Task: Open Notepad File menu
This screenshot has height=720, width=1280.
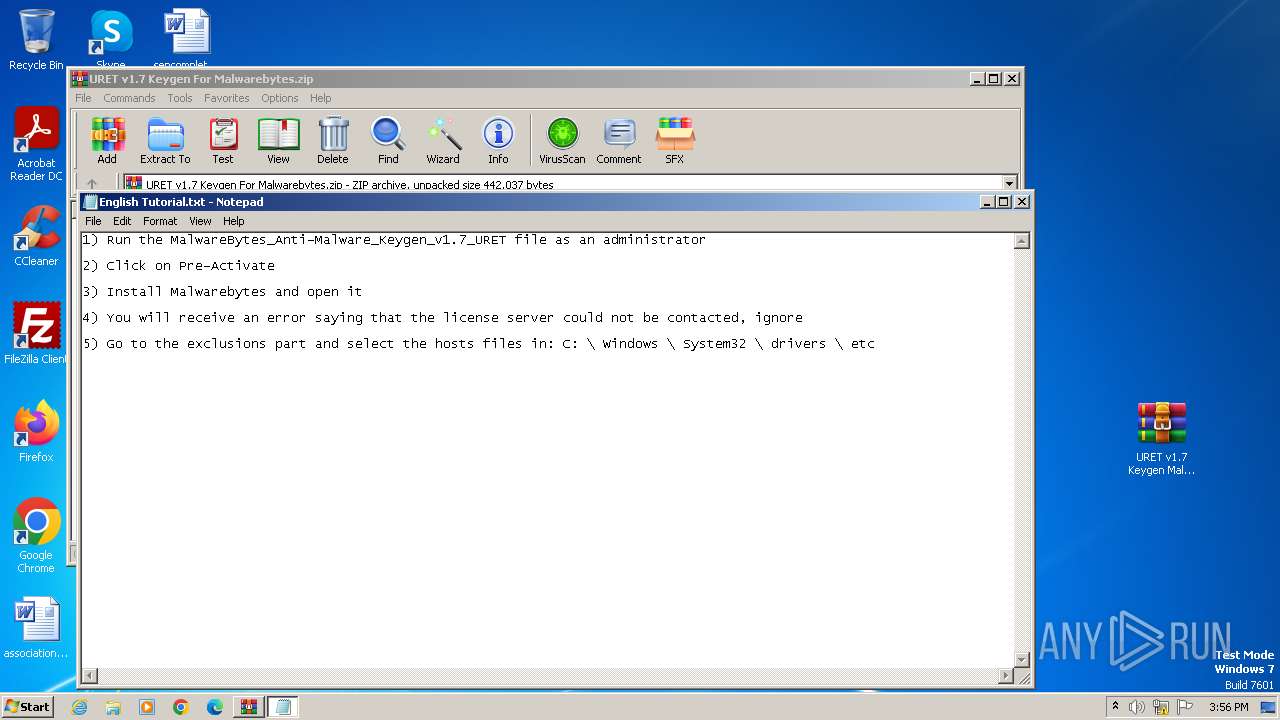Action: coord(93,221)
